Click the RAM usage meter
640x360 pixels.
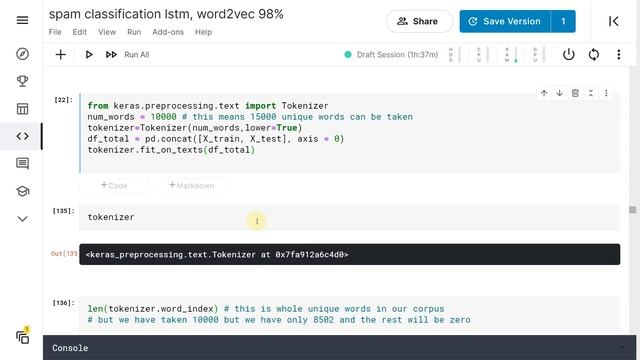click(x=510, y=55)
